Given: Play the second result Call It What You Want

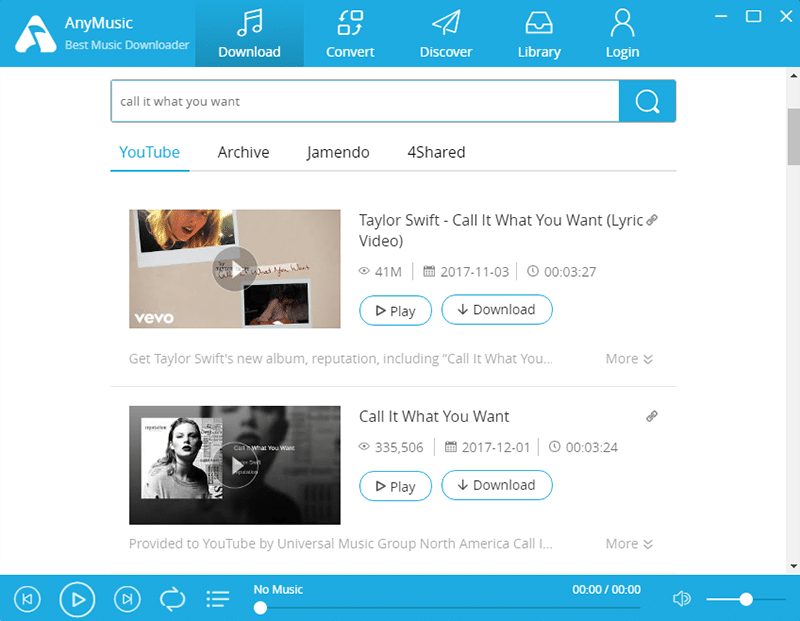Looking at the screenshot, I should pos(395,486).
